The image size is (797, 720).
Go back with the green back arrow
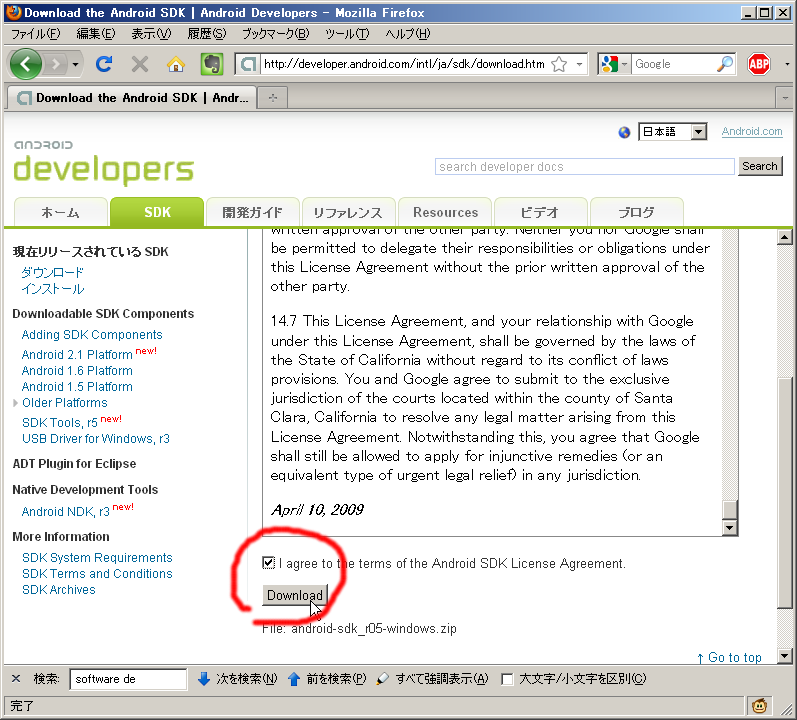(26, 64)
